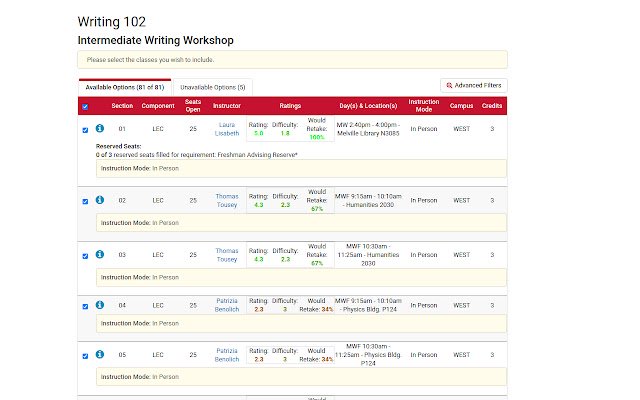Switch to Unavailable Options (5) tab
This screenshot has height=400, width=640.
tap(213, 87)
